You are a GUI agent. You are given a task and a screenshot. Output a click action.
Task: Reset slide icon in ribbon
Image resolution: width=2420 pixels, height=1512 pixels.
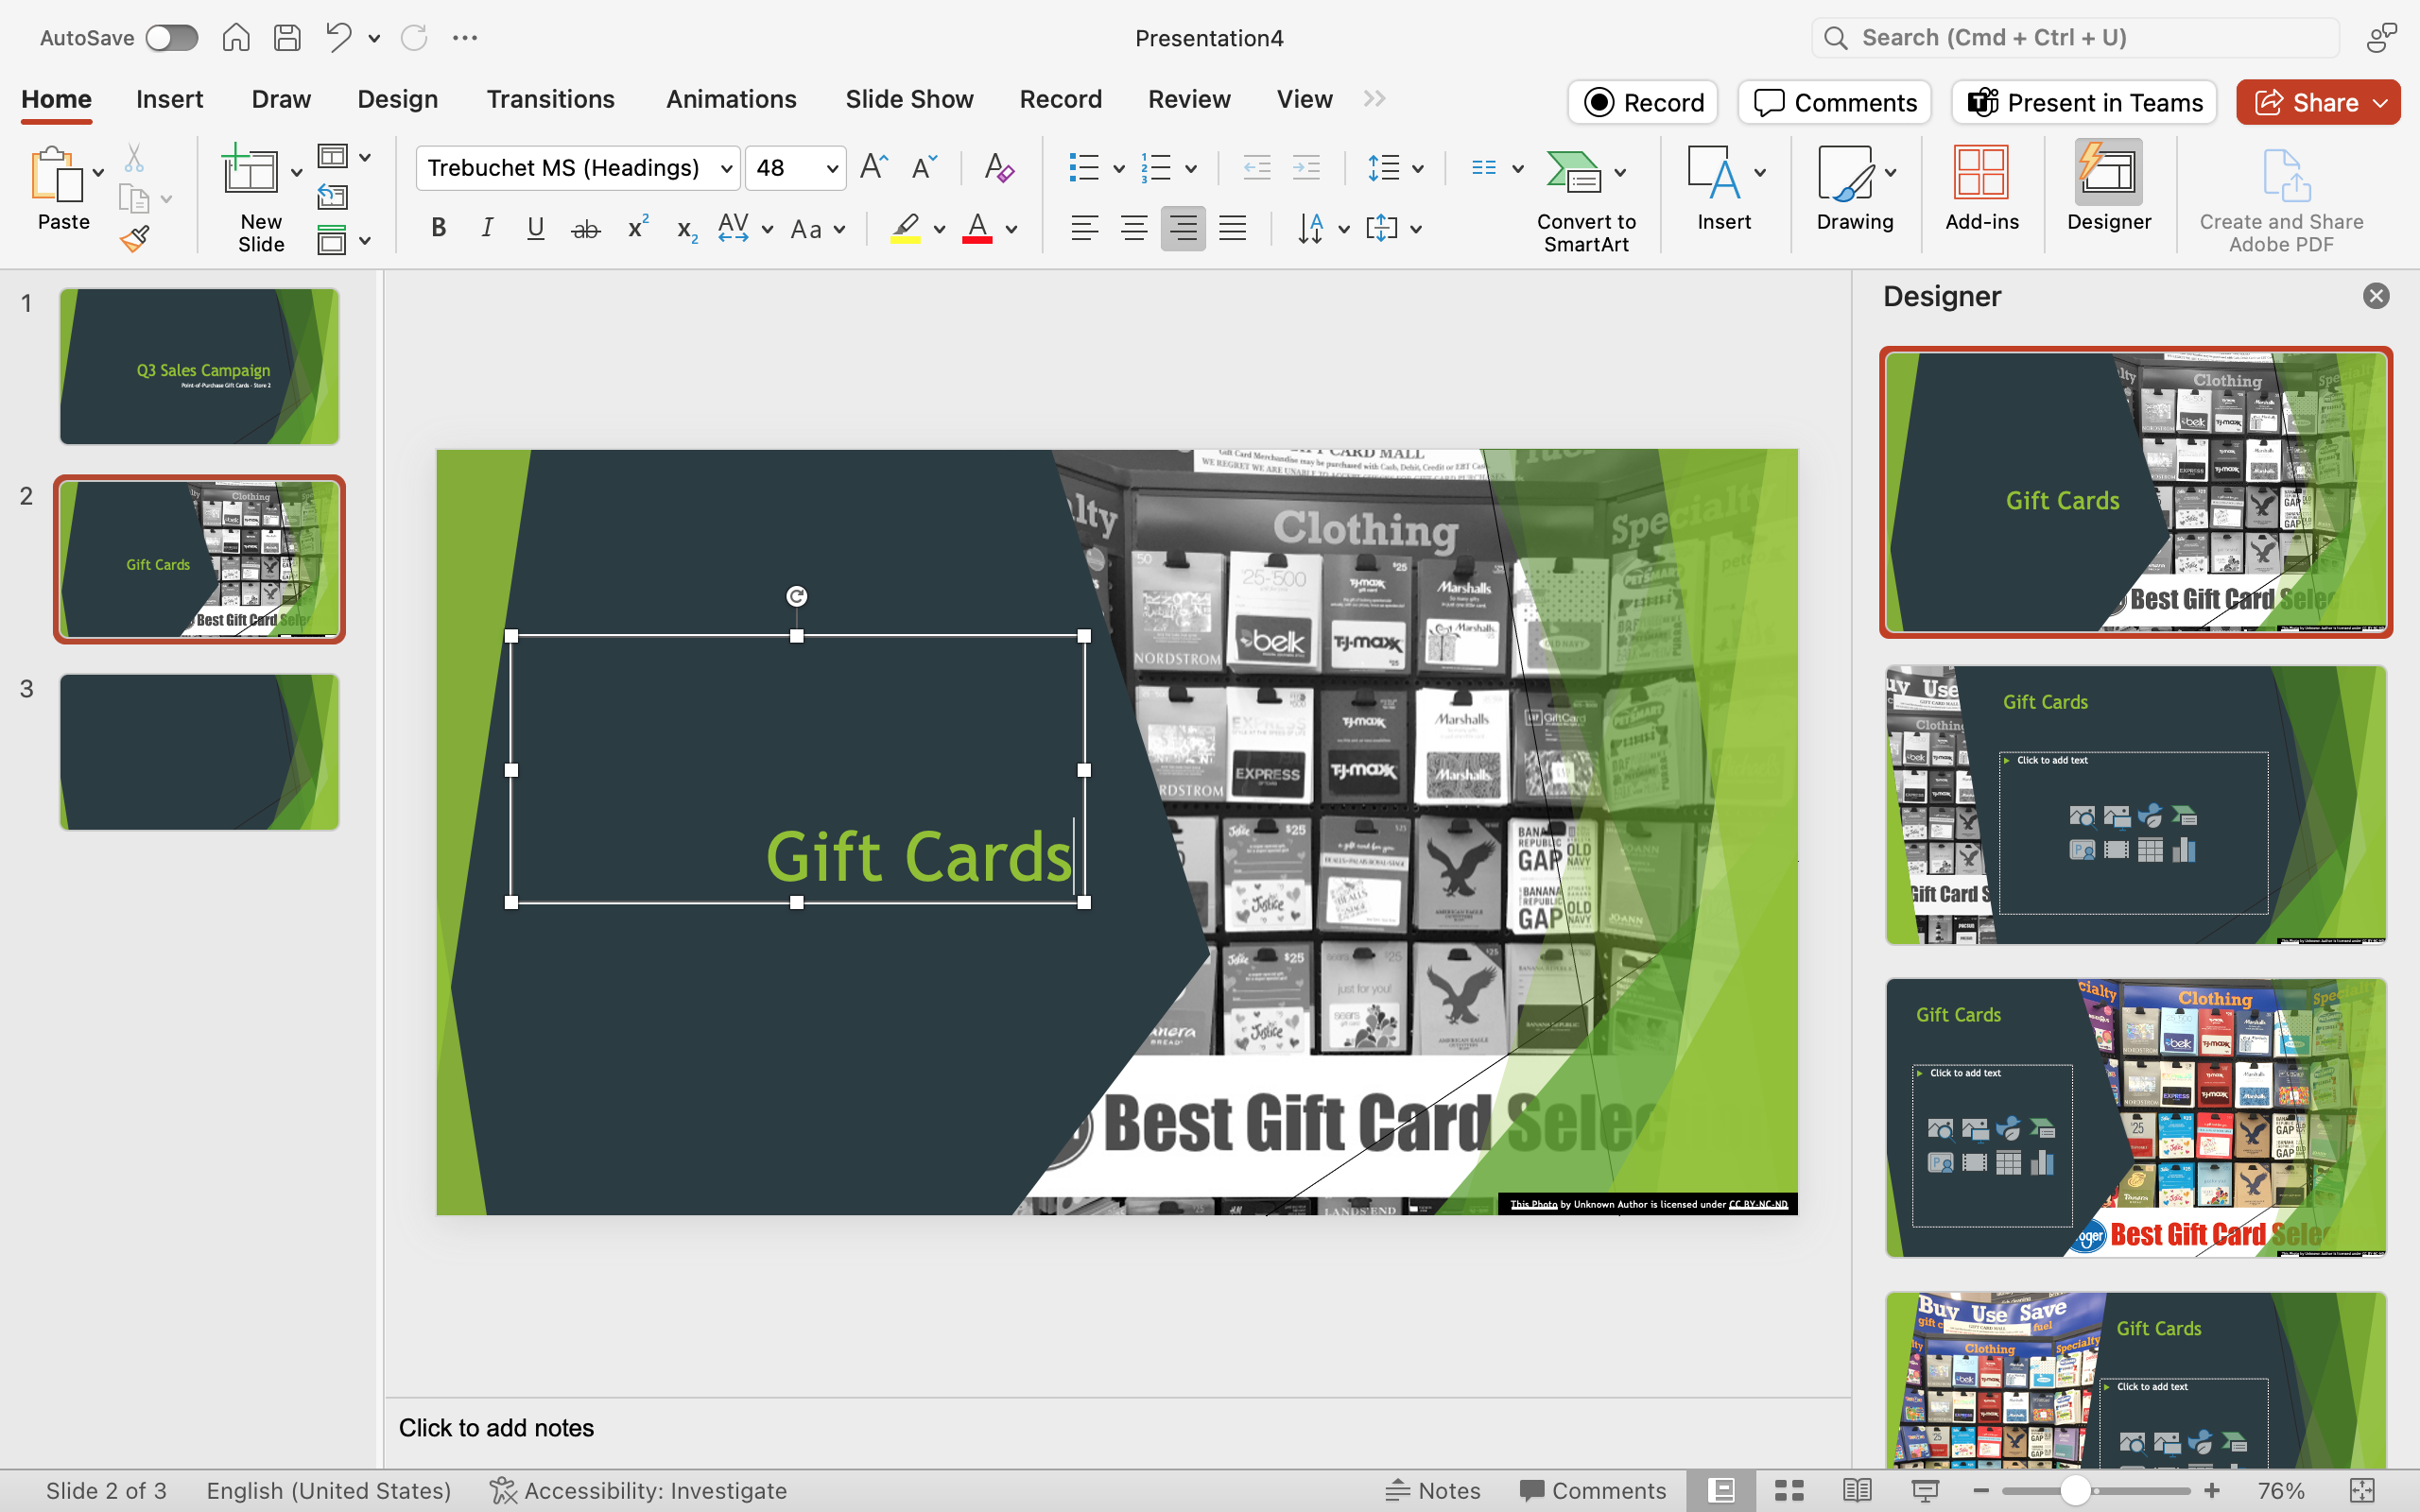click(333, 198)
